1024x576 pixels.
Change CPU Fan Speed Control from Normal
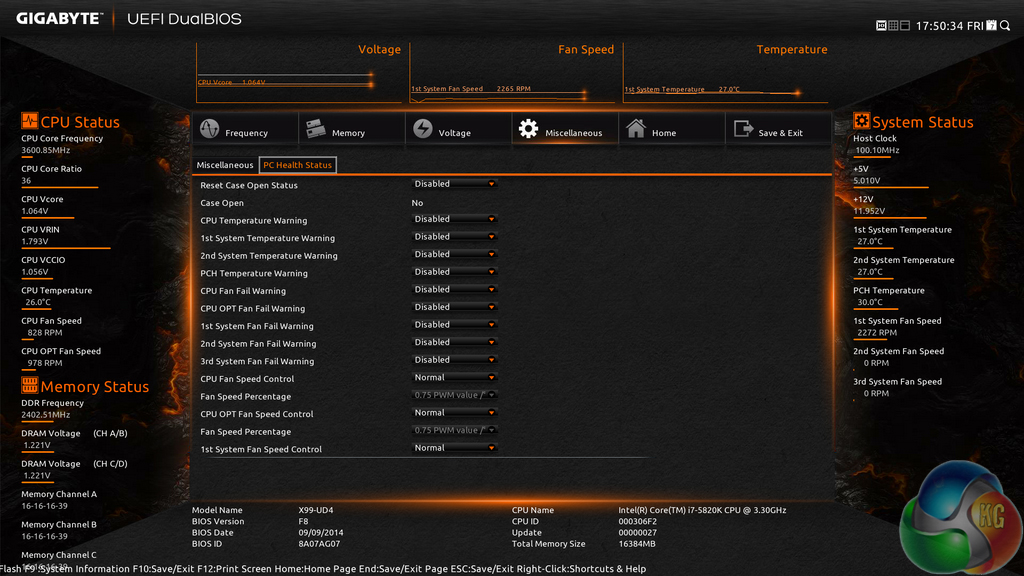(455, 378)
